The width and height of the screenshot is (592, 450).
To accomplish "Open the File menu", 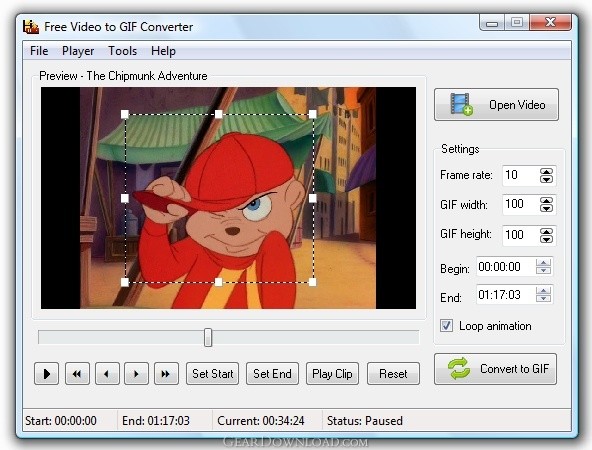I will 39,51.
